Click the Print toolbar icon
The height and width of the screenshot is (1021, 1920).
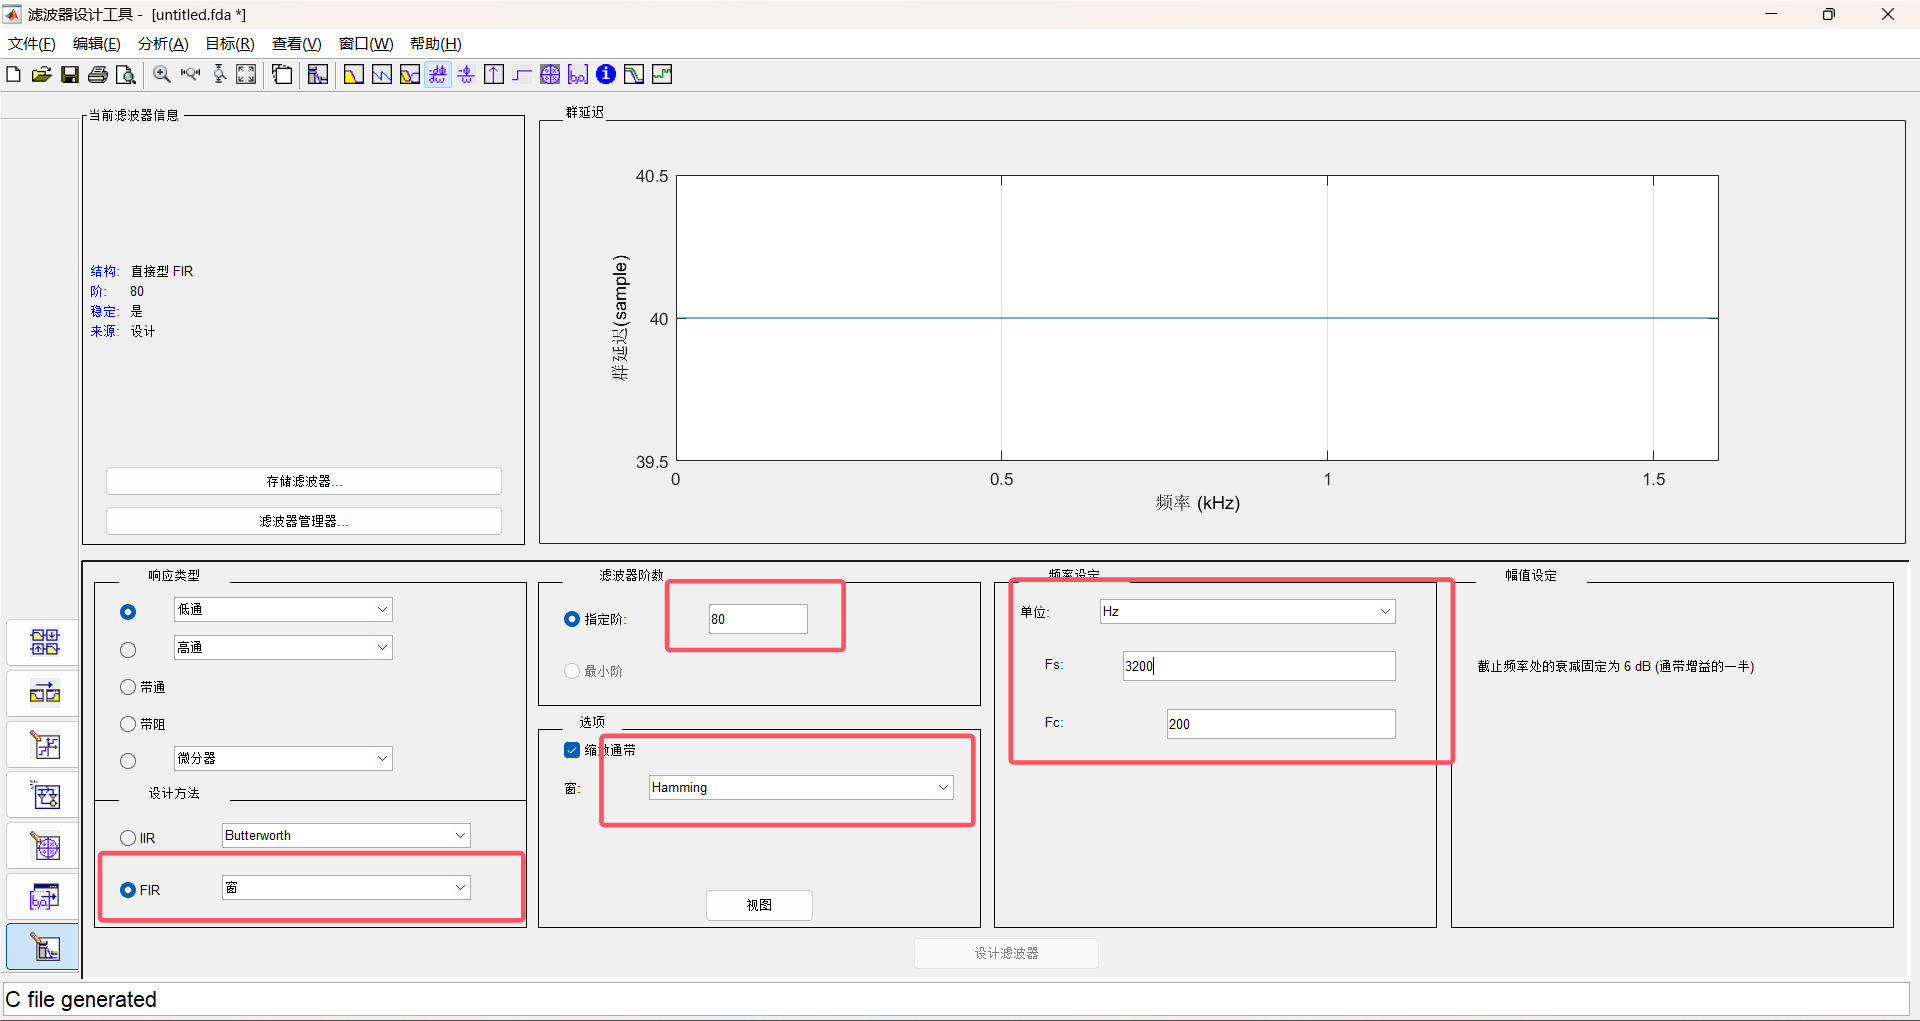[98, 74]
